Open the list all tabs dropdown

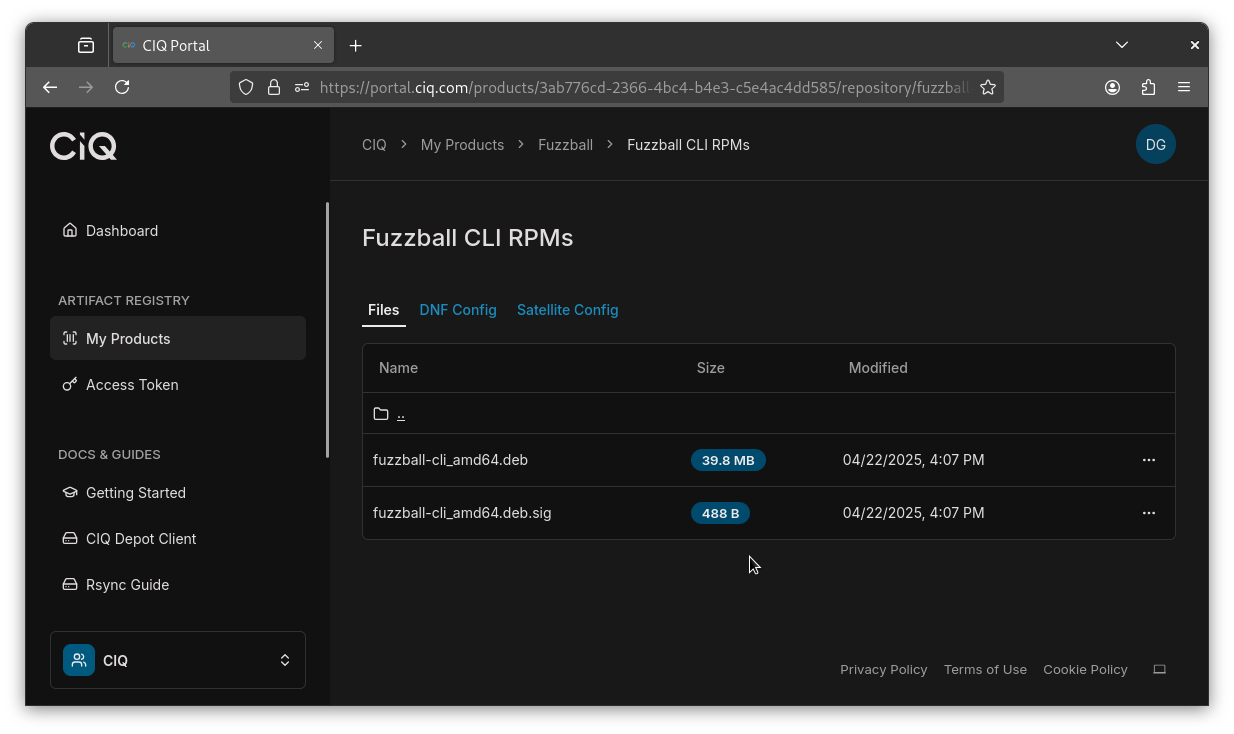coord(1122,45)
